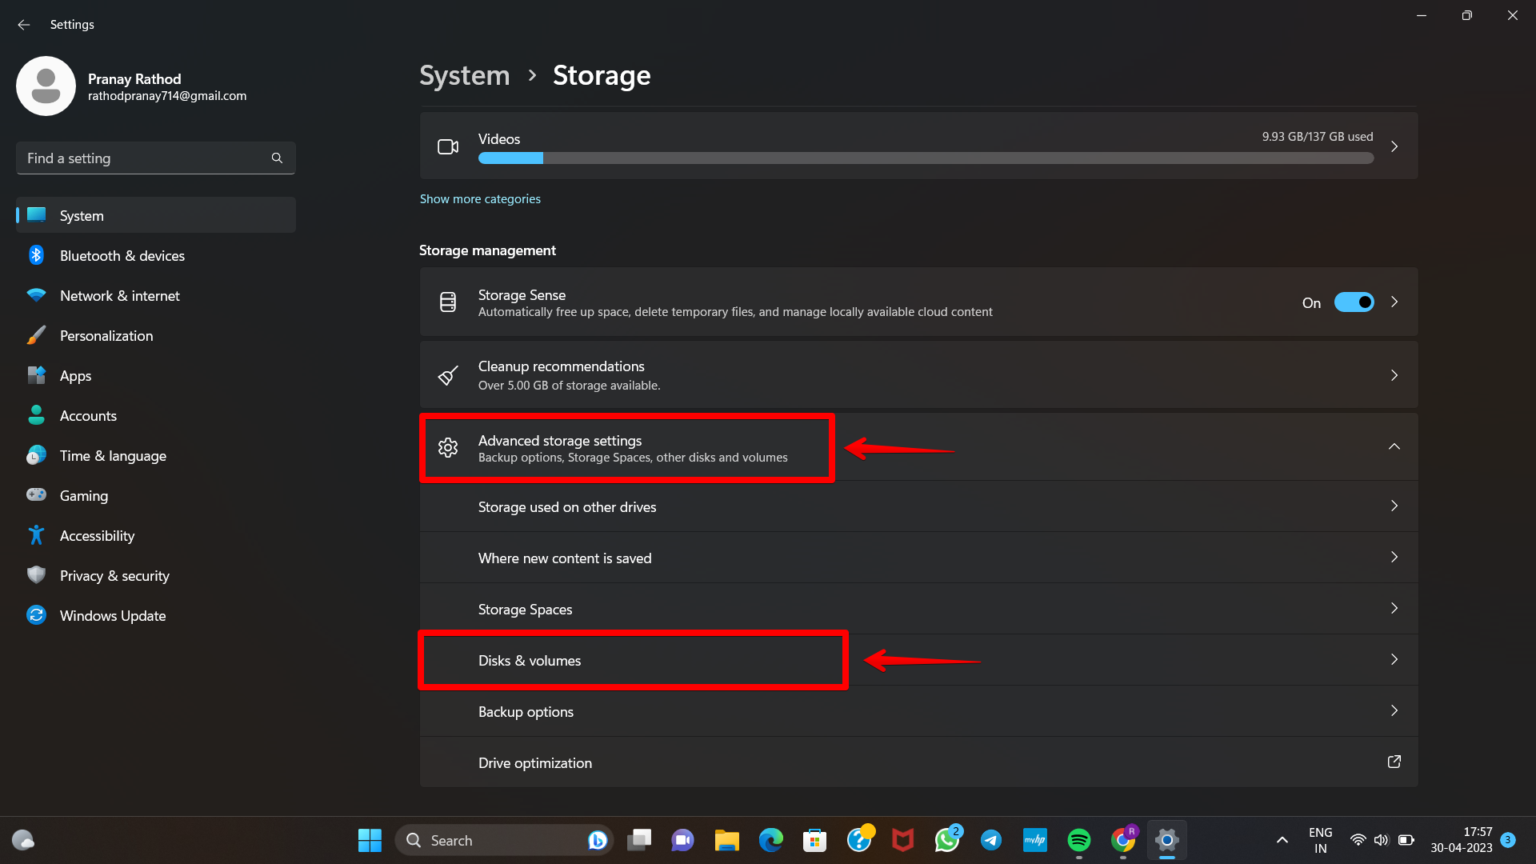Collapse the Advanced storage settings section
Viewport: 1536px width, 864px height.
[x=1394, y=446]
